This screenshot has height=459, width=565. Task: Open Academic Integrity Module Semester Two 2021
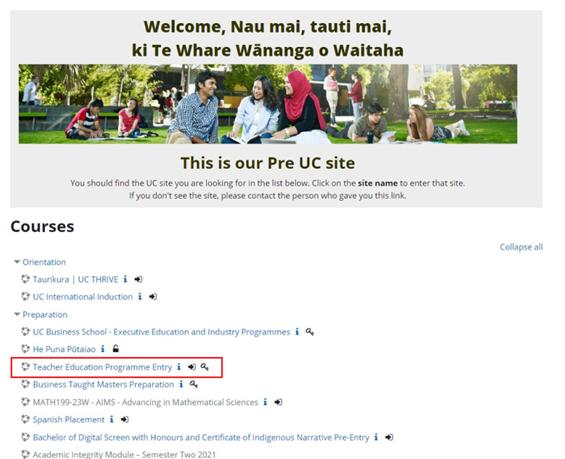point(124,454)
